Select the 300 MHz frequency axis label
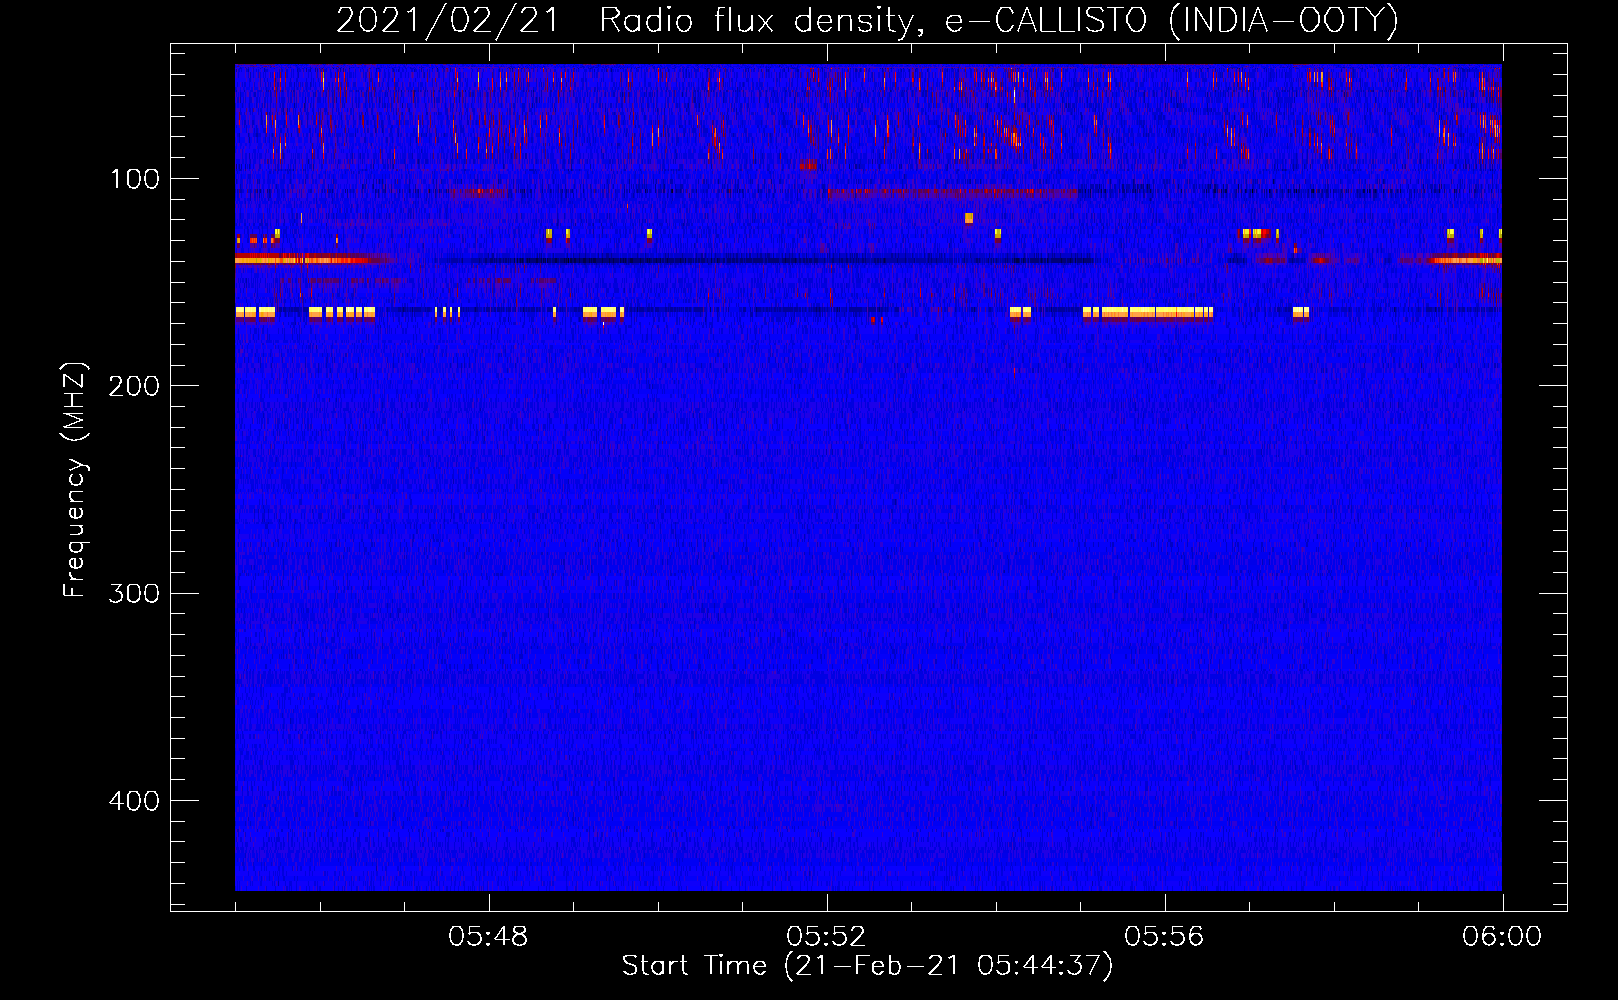1618x1000 pixels. coord(134,594)
